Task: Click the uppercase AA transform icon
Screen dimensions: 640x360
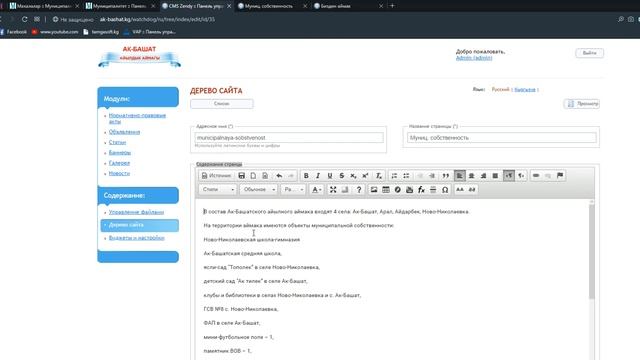Action: coord(460,190)
